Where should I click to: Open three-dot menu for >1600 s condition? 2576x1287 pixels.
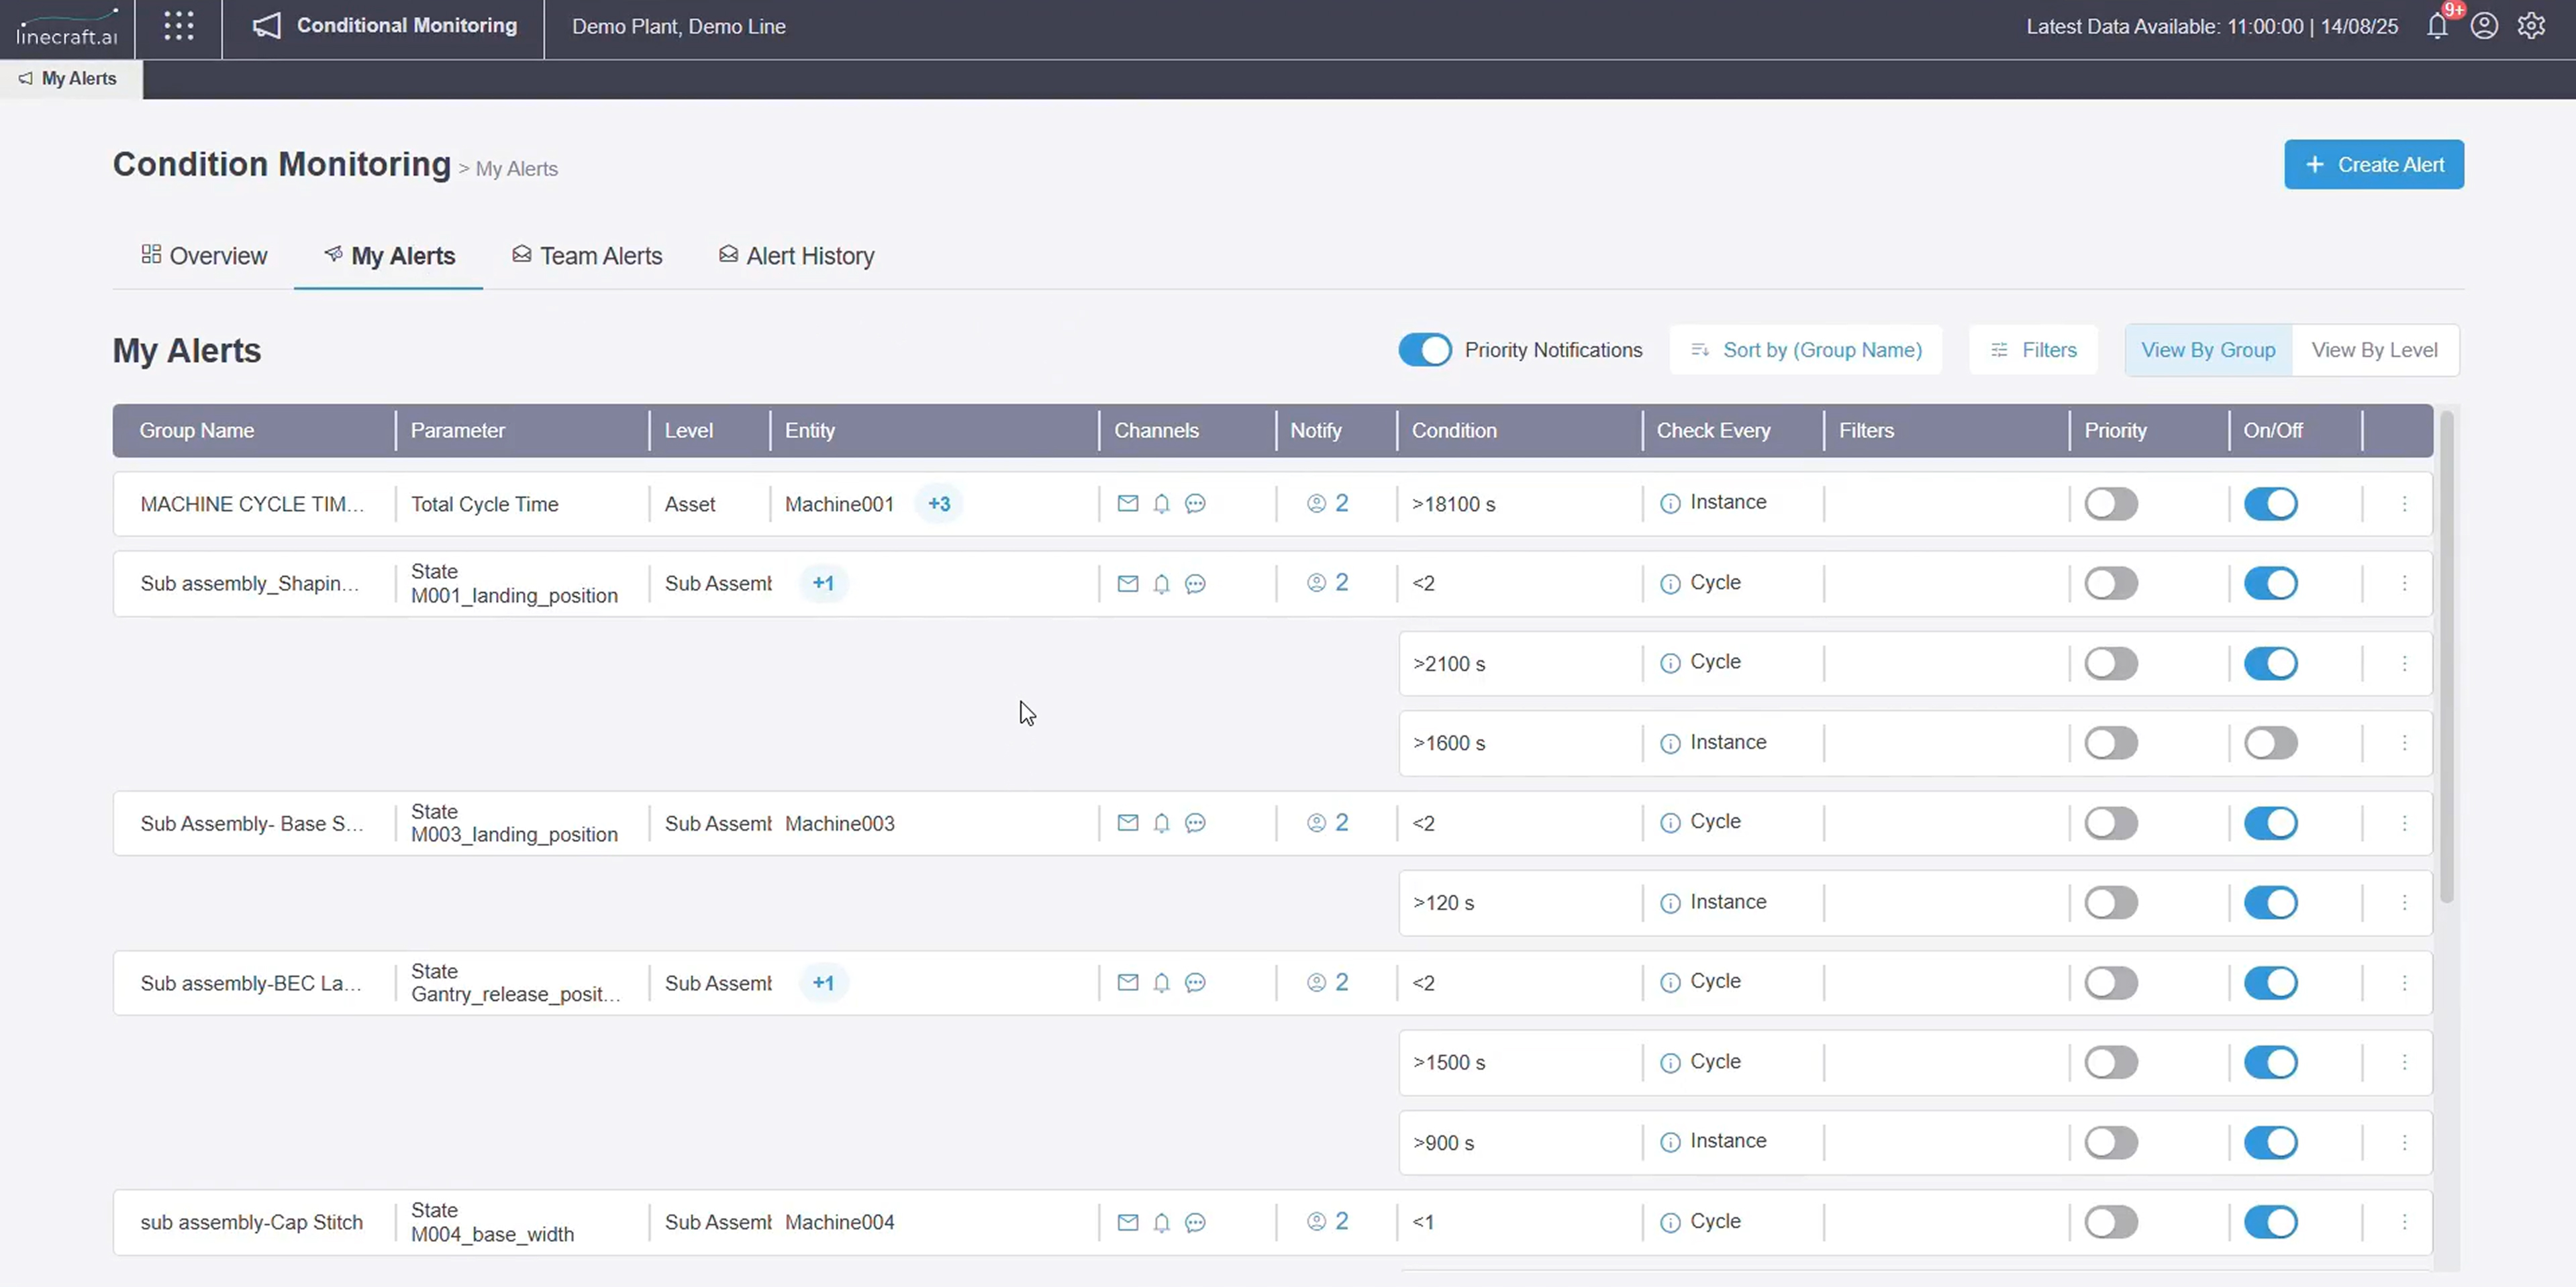[2404, 743]
